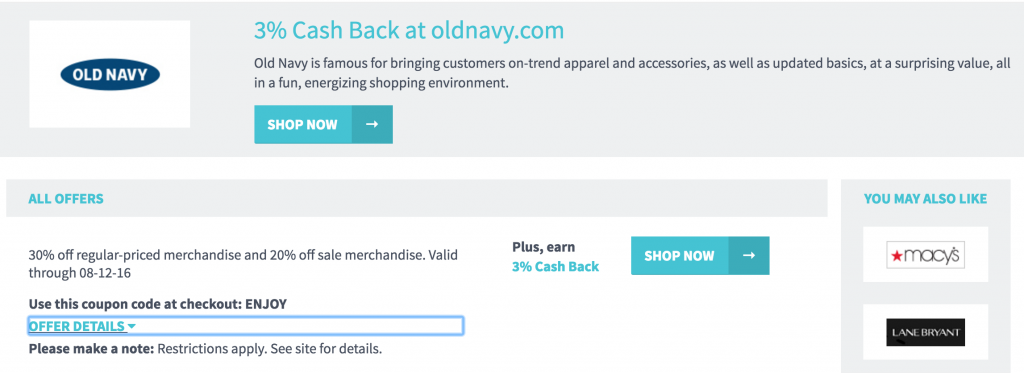Click the Shop Now label under the Old Navy description
The image size is (1024, 373).
point(302,124)
